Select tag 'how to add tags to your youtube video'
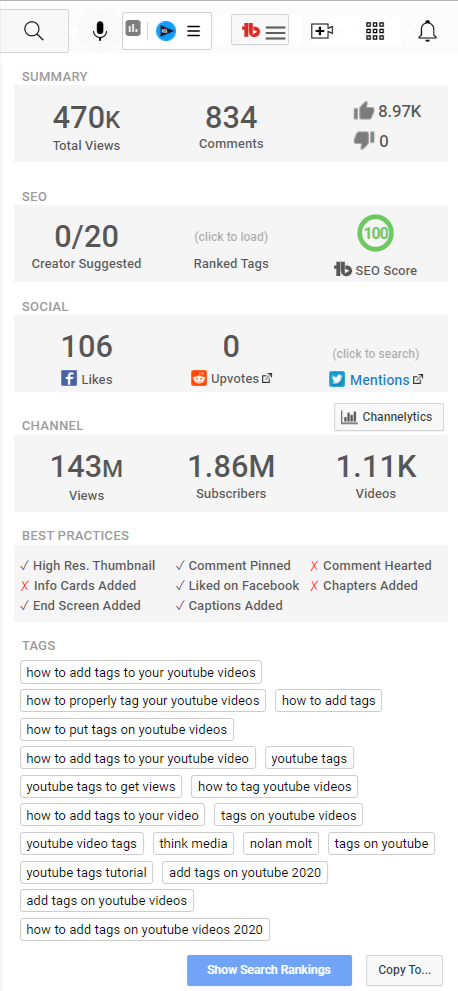 pos(138,758)
